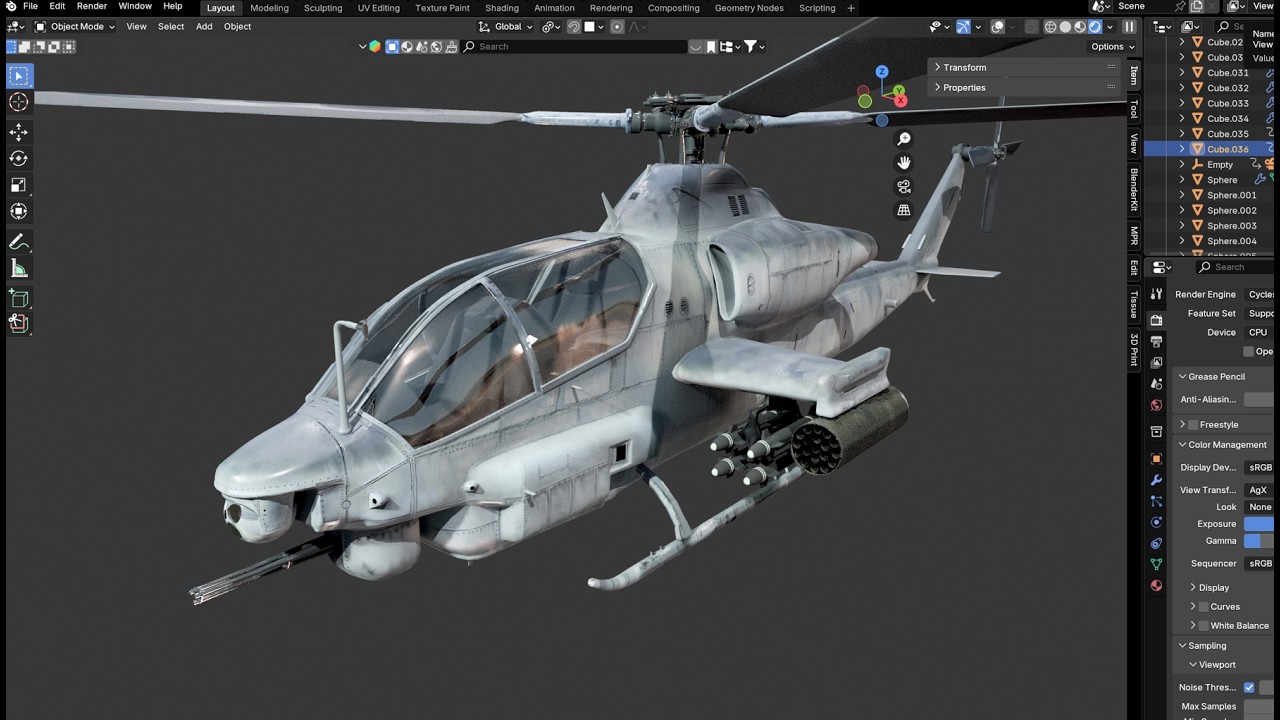Switch to wireframe viewport shading
Image resolution: width=1280 pixels, height=720 pixels.
click(x=1051, y=27)
